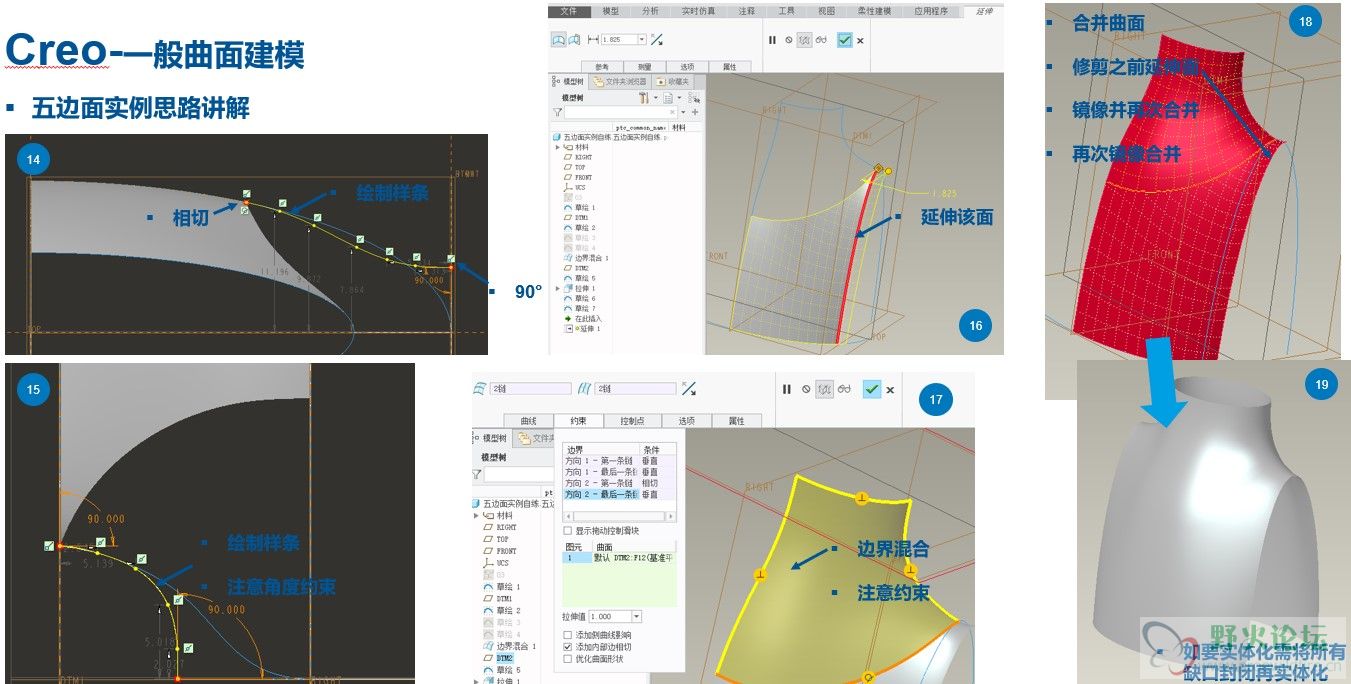The image size is (1351, 684).
Task: Open model tree settings hammer icon
Action: coord(644,98)
